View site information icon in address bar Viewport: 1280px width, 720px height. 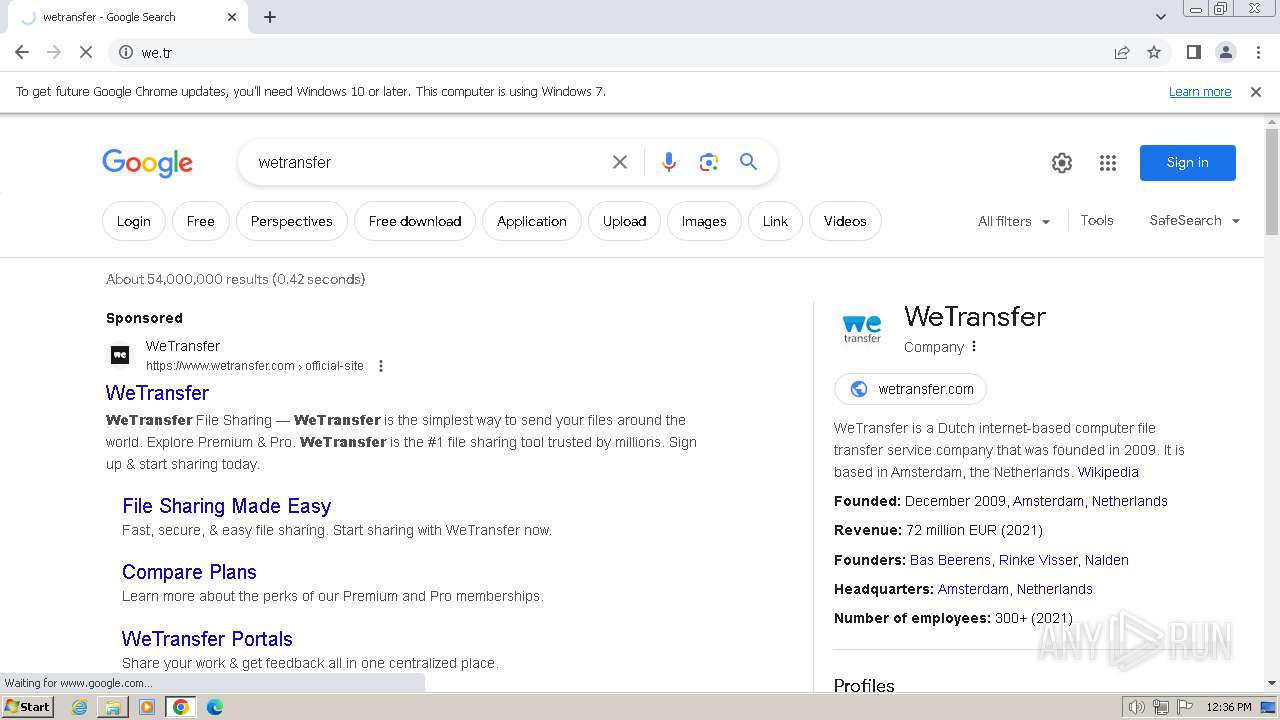click(126, 53)
